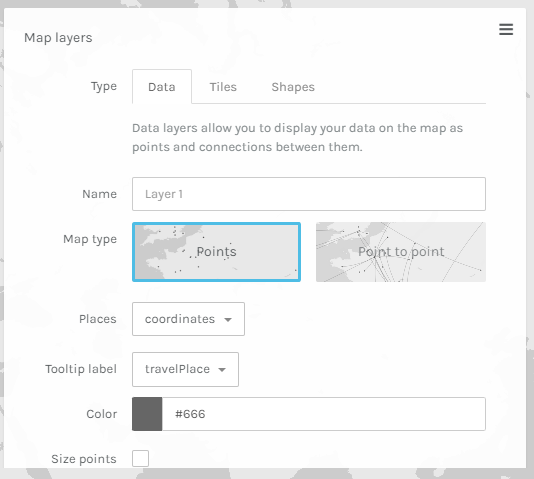Click the Data layers description text
This screenshot has width=534, height=479.
click(x=297, y=138)
